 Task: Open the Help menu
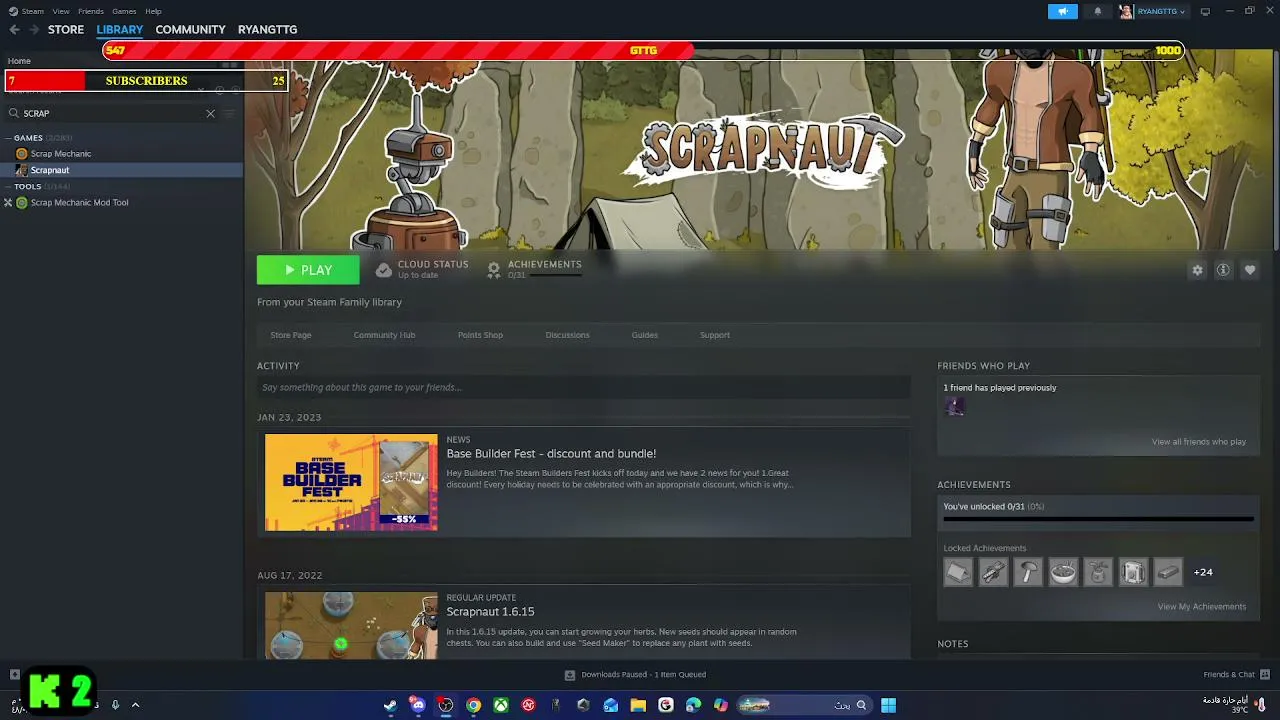click(x=153, y=11)
